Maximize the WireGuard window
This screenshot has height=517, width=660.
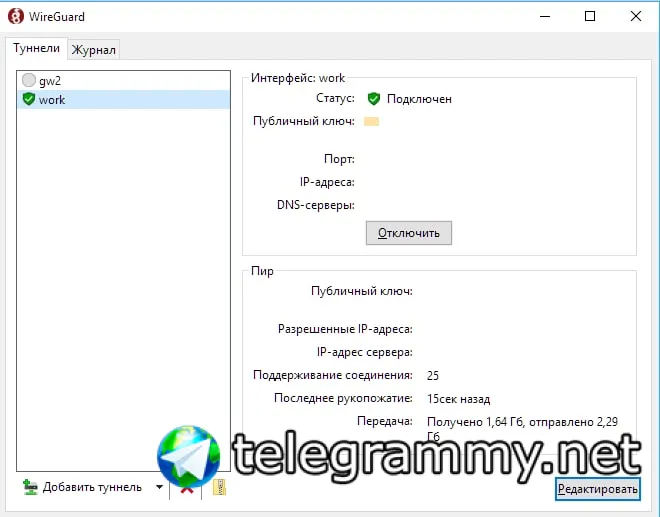(x=590, y=16)
